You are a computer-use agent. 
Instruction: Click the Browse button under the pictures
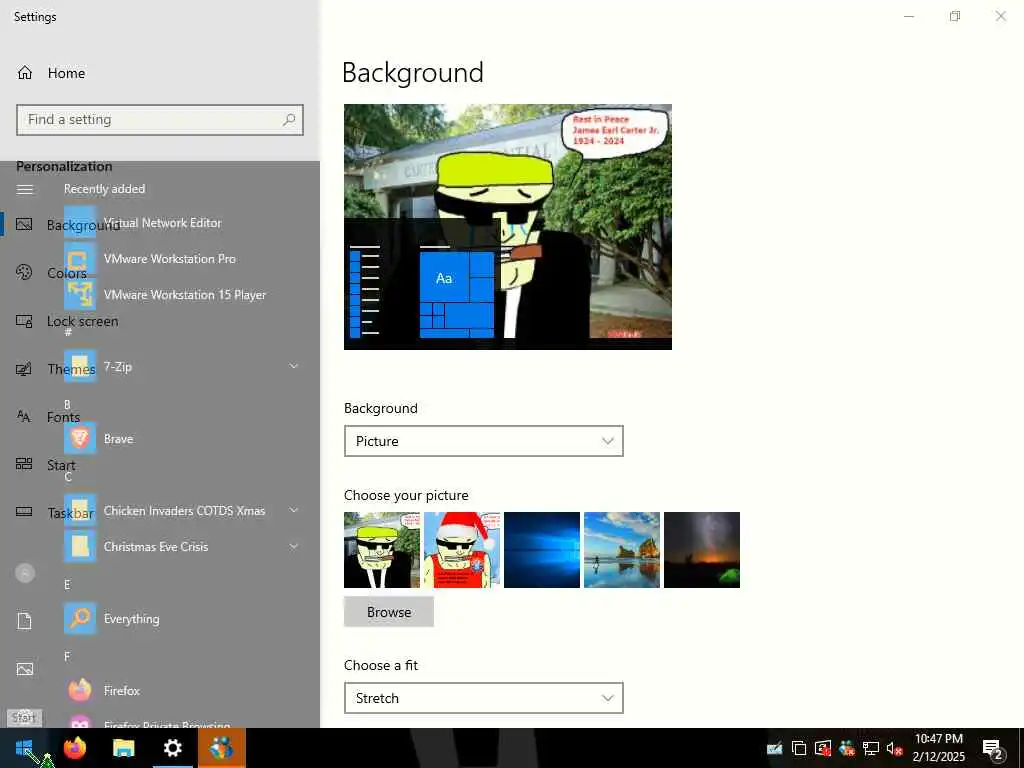(389, 612)
